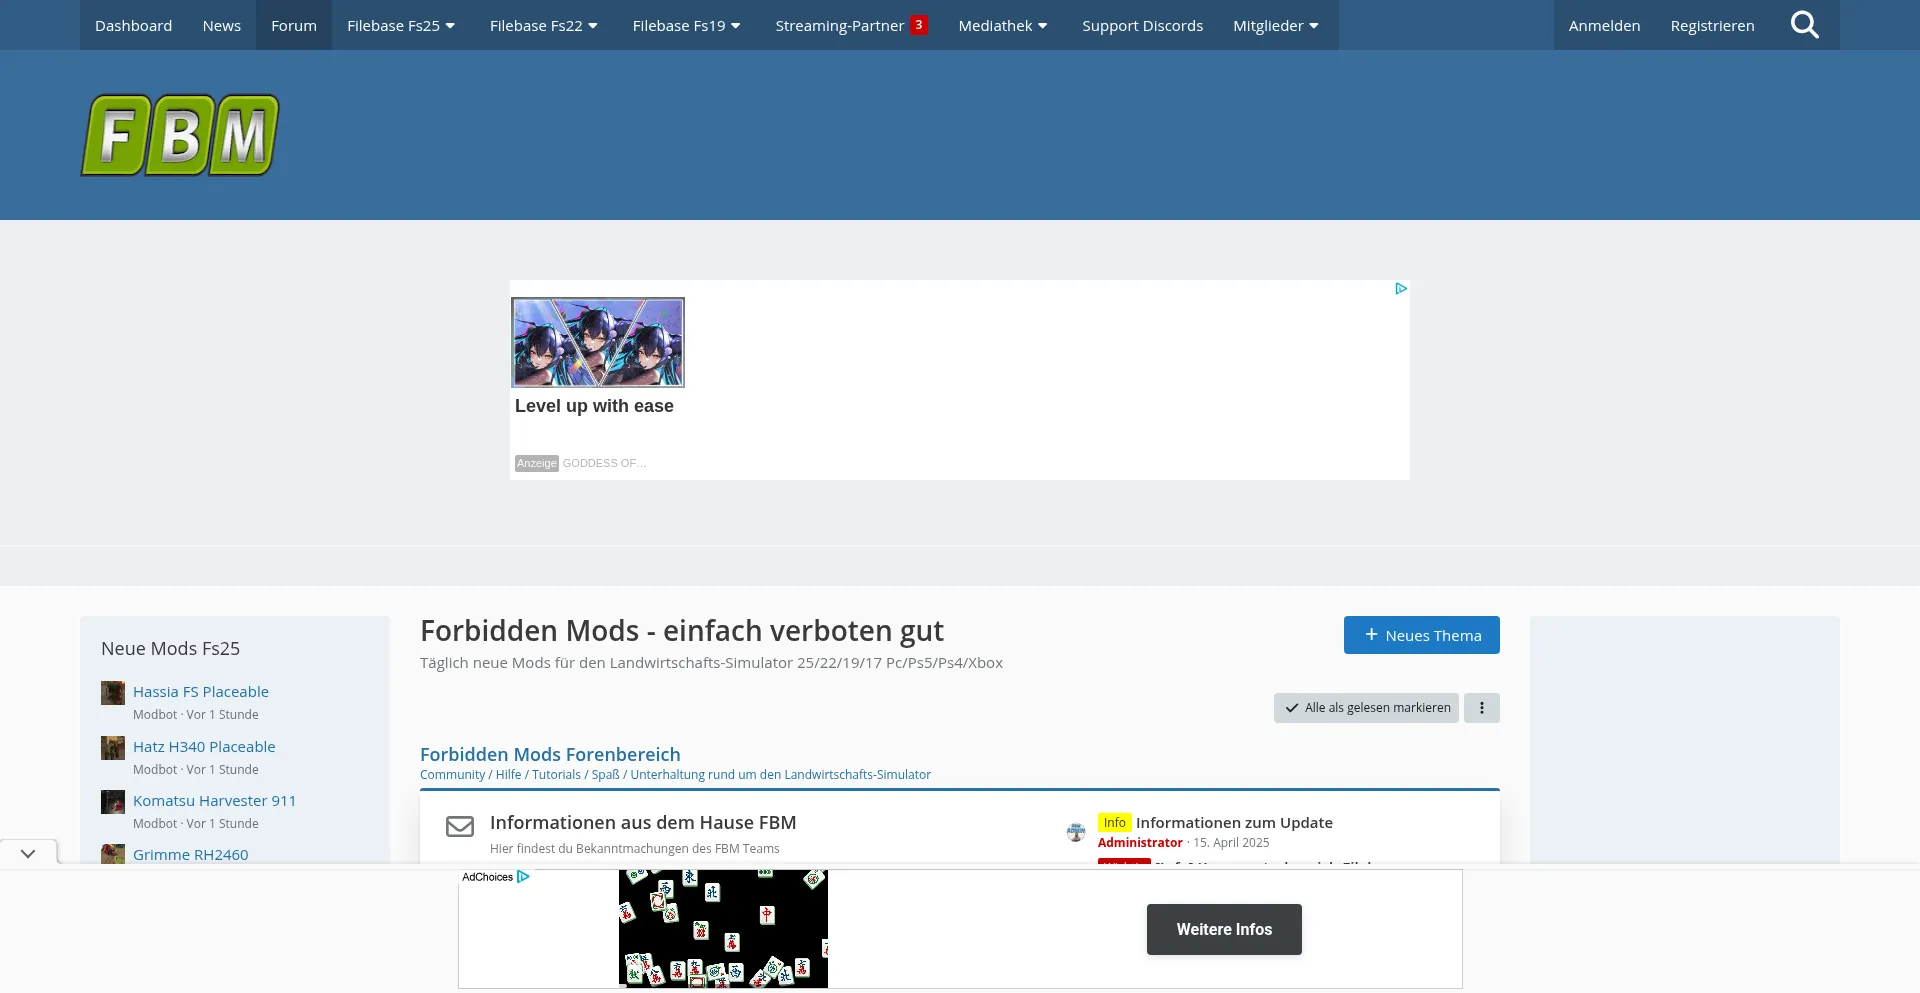Image resolution: width=1920 pixels, height=993 pixels.
Task: Click the Streaming-Partner badge number 3
Action: click(919, 25)
